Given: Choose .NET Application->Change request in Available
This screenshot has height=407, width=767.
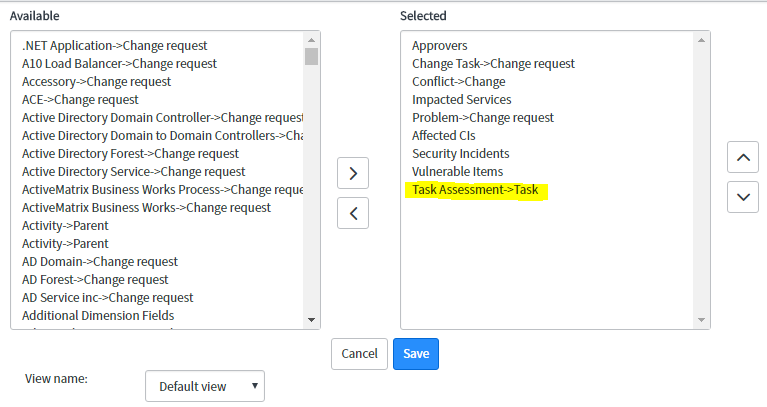Looking at the screenshot, I should click(114, 45).
